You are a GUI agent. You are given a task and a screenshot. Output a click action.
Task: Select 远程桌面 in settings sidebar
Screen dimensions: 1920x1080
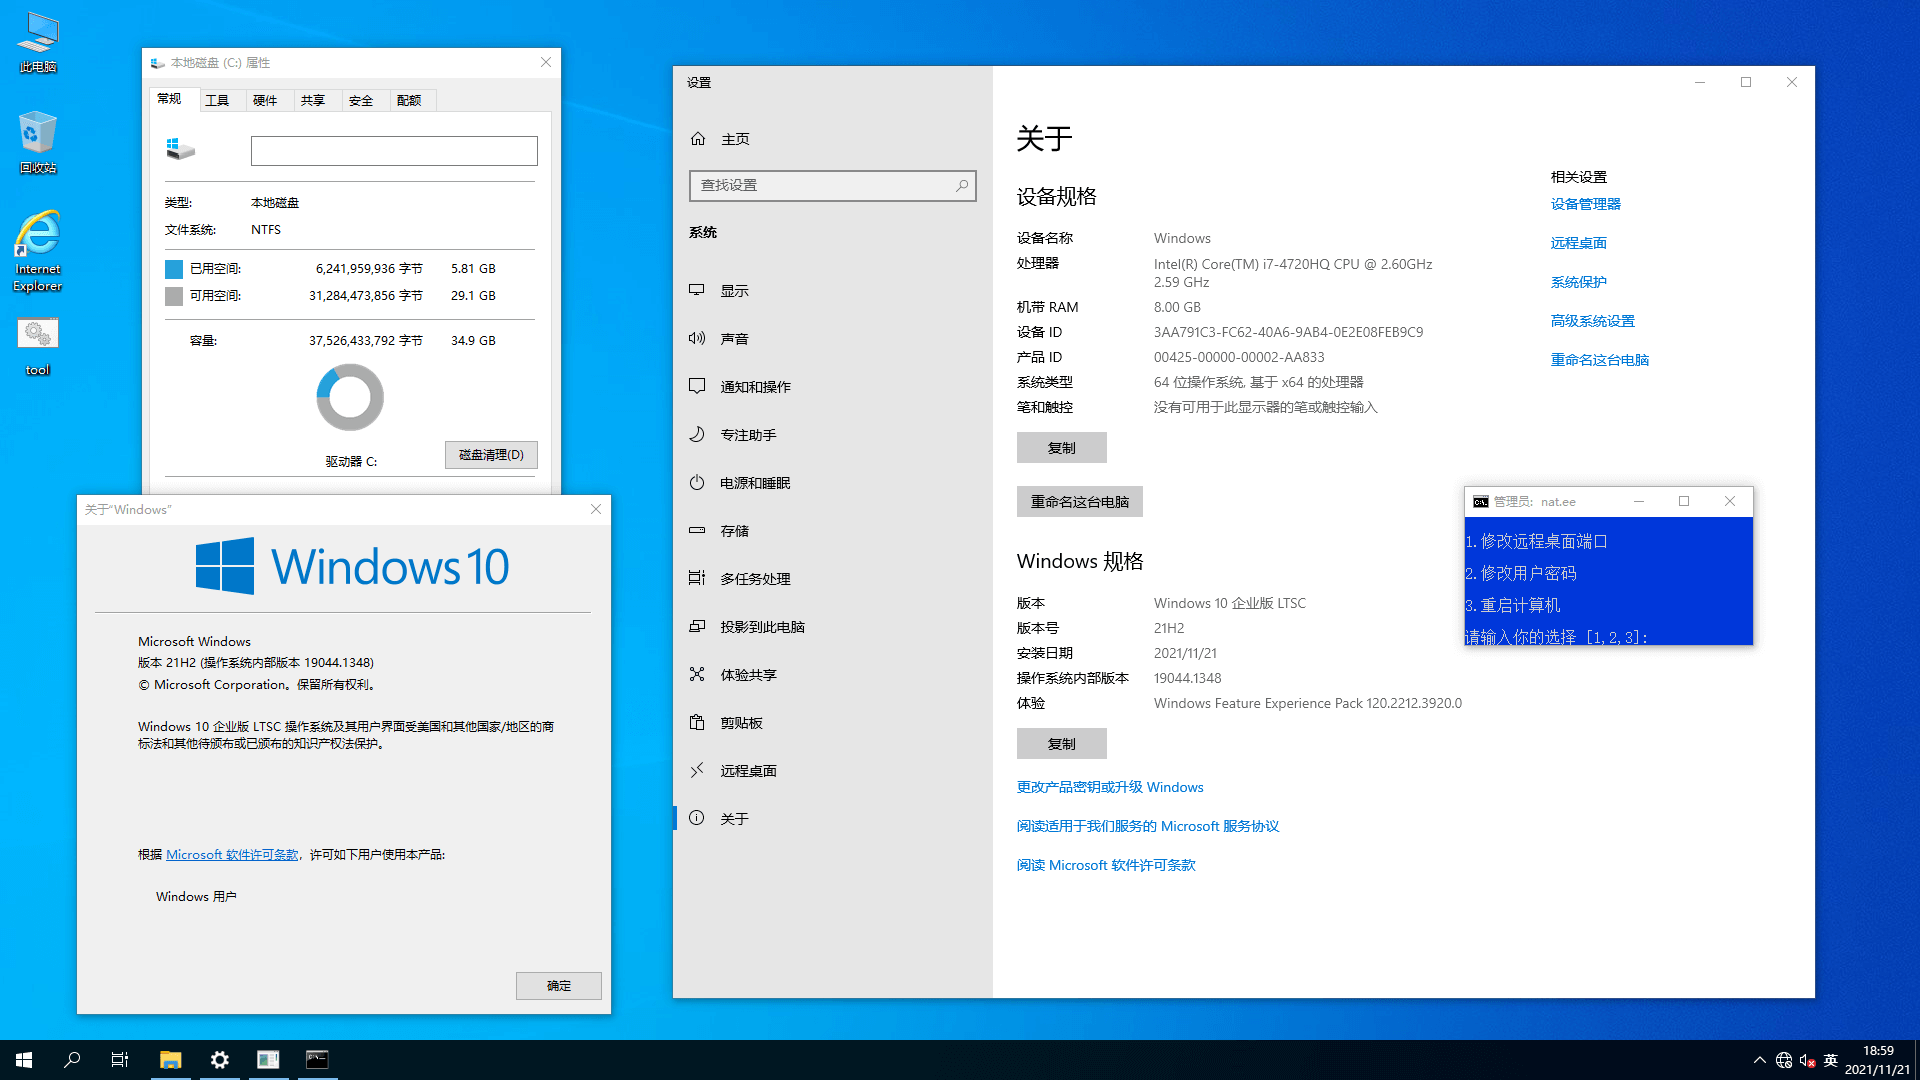pos(748,770)
